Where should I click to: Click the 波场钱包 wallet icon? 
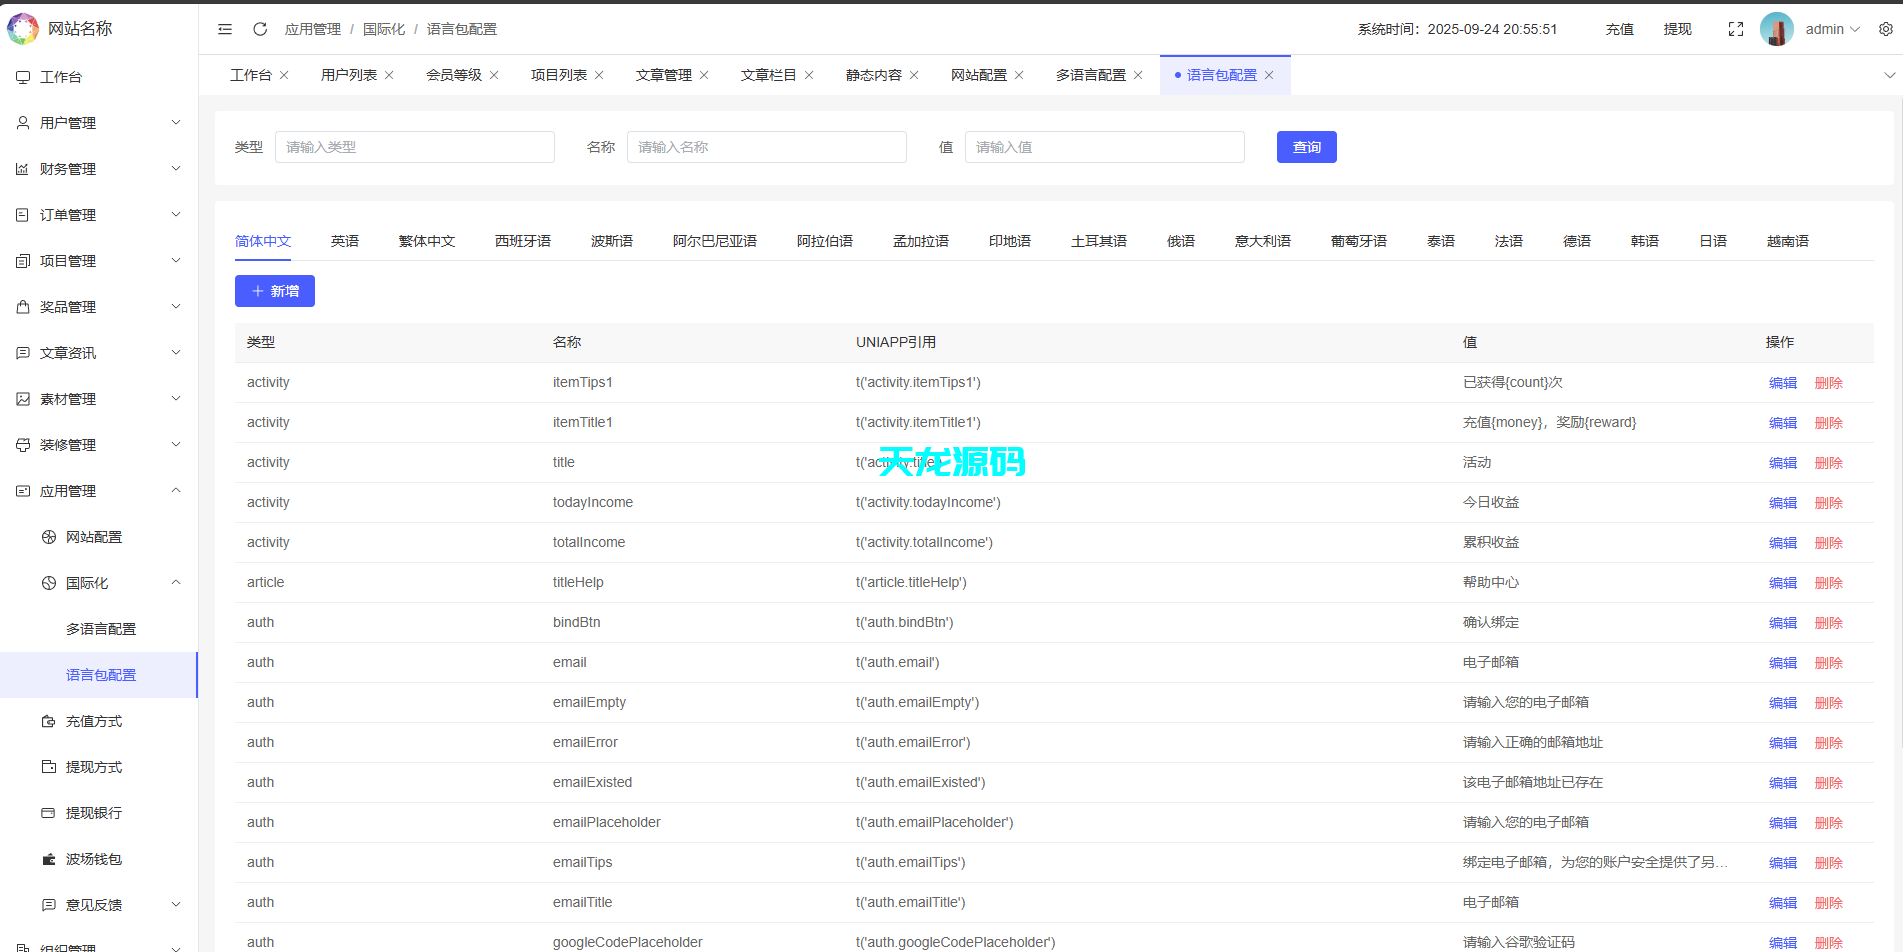pos(48,858)
